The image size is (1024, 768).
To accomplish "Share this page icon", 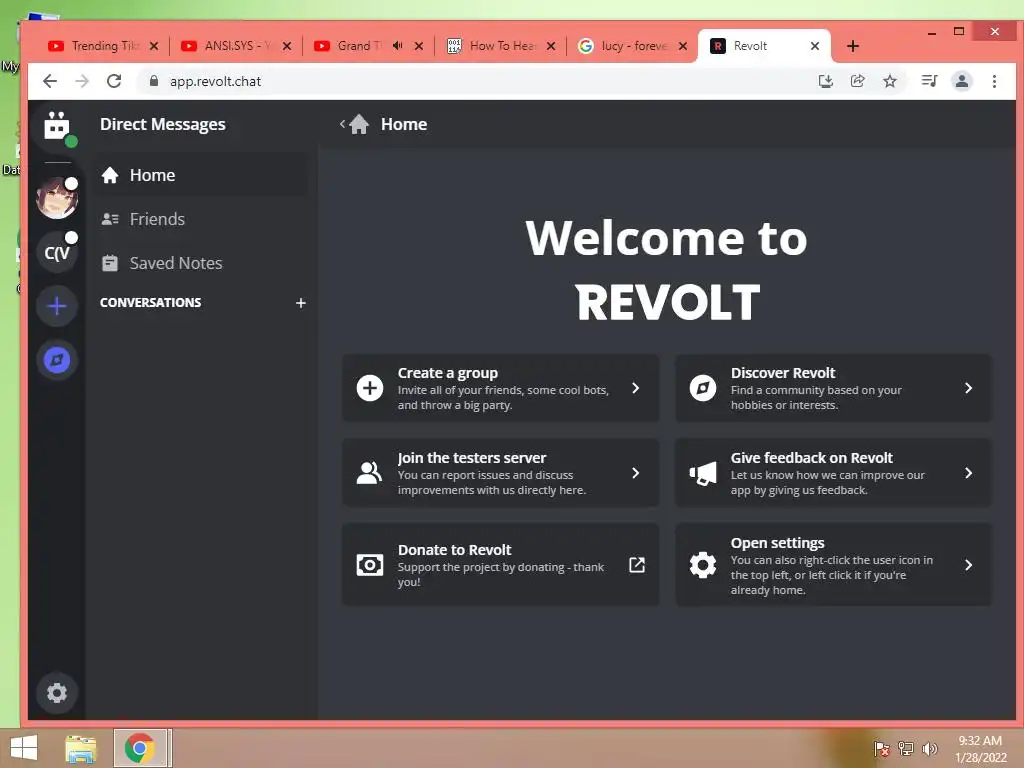I will point(857,81).
